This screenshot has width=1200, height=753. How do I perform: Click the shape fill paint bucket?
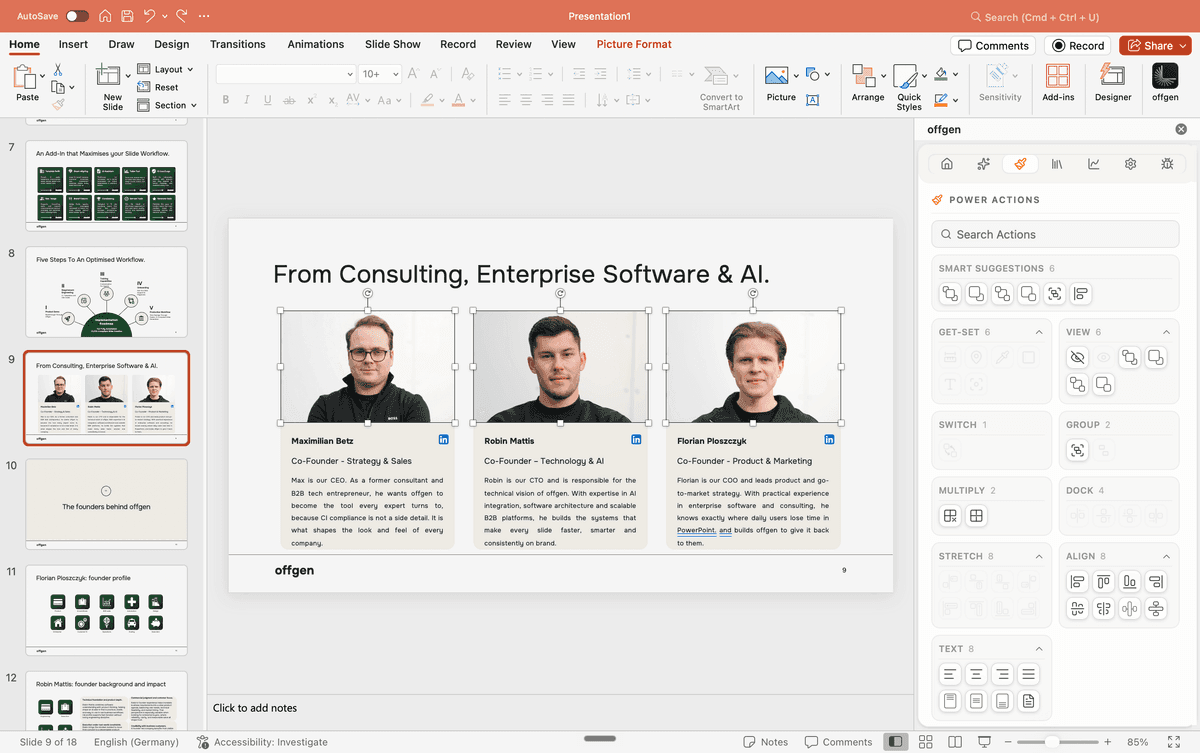(x=941, y=74)
